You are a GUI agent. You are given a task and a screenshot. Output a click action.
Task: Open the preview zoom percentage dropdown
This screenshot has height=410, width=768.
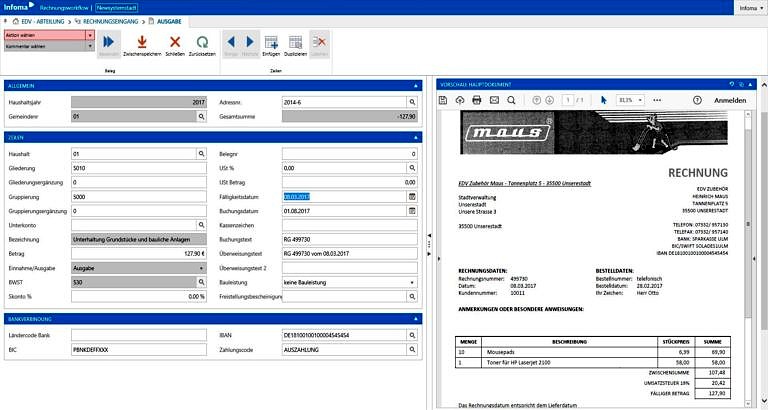tap(640, 100)
